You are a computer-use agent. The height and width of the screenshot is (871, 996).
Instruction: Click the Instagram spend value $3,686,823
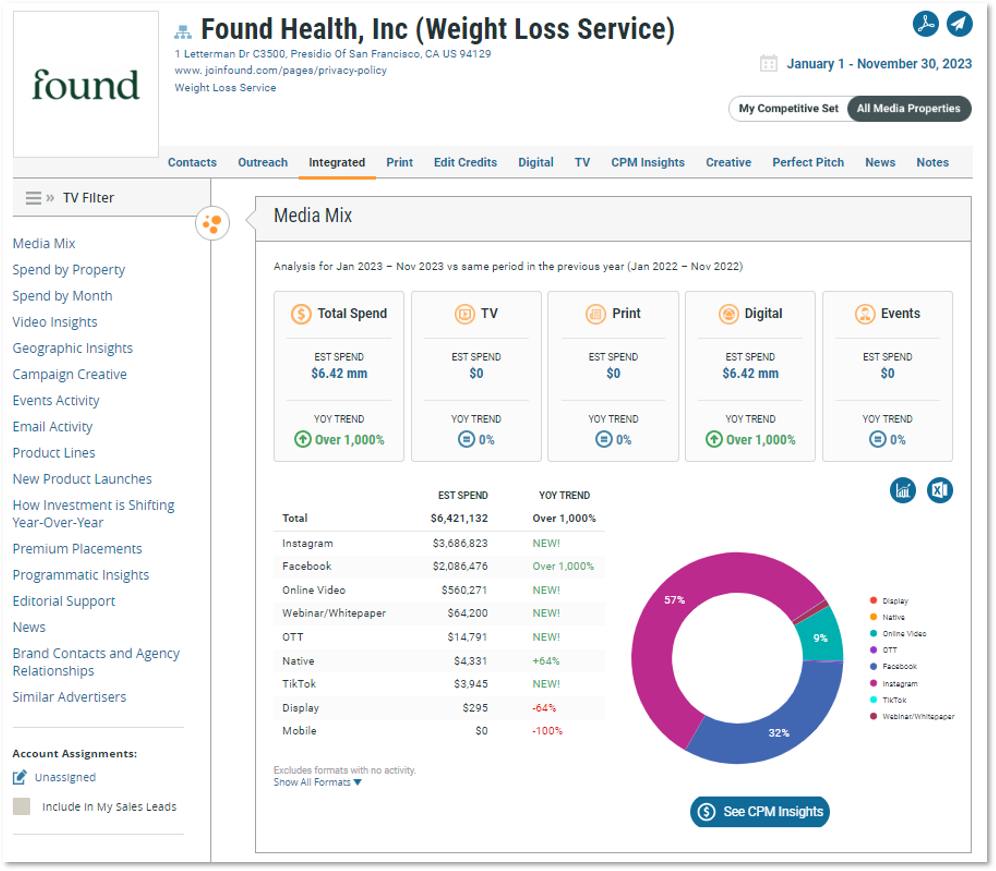(x=460, y=543)
